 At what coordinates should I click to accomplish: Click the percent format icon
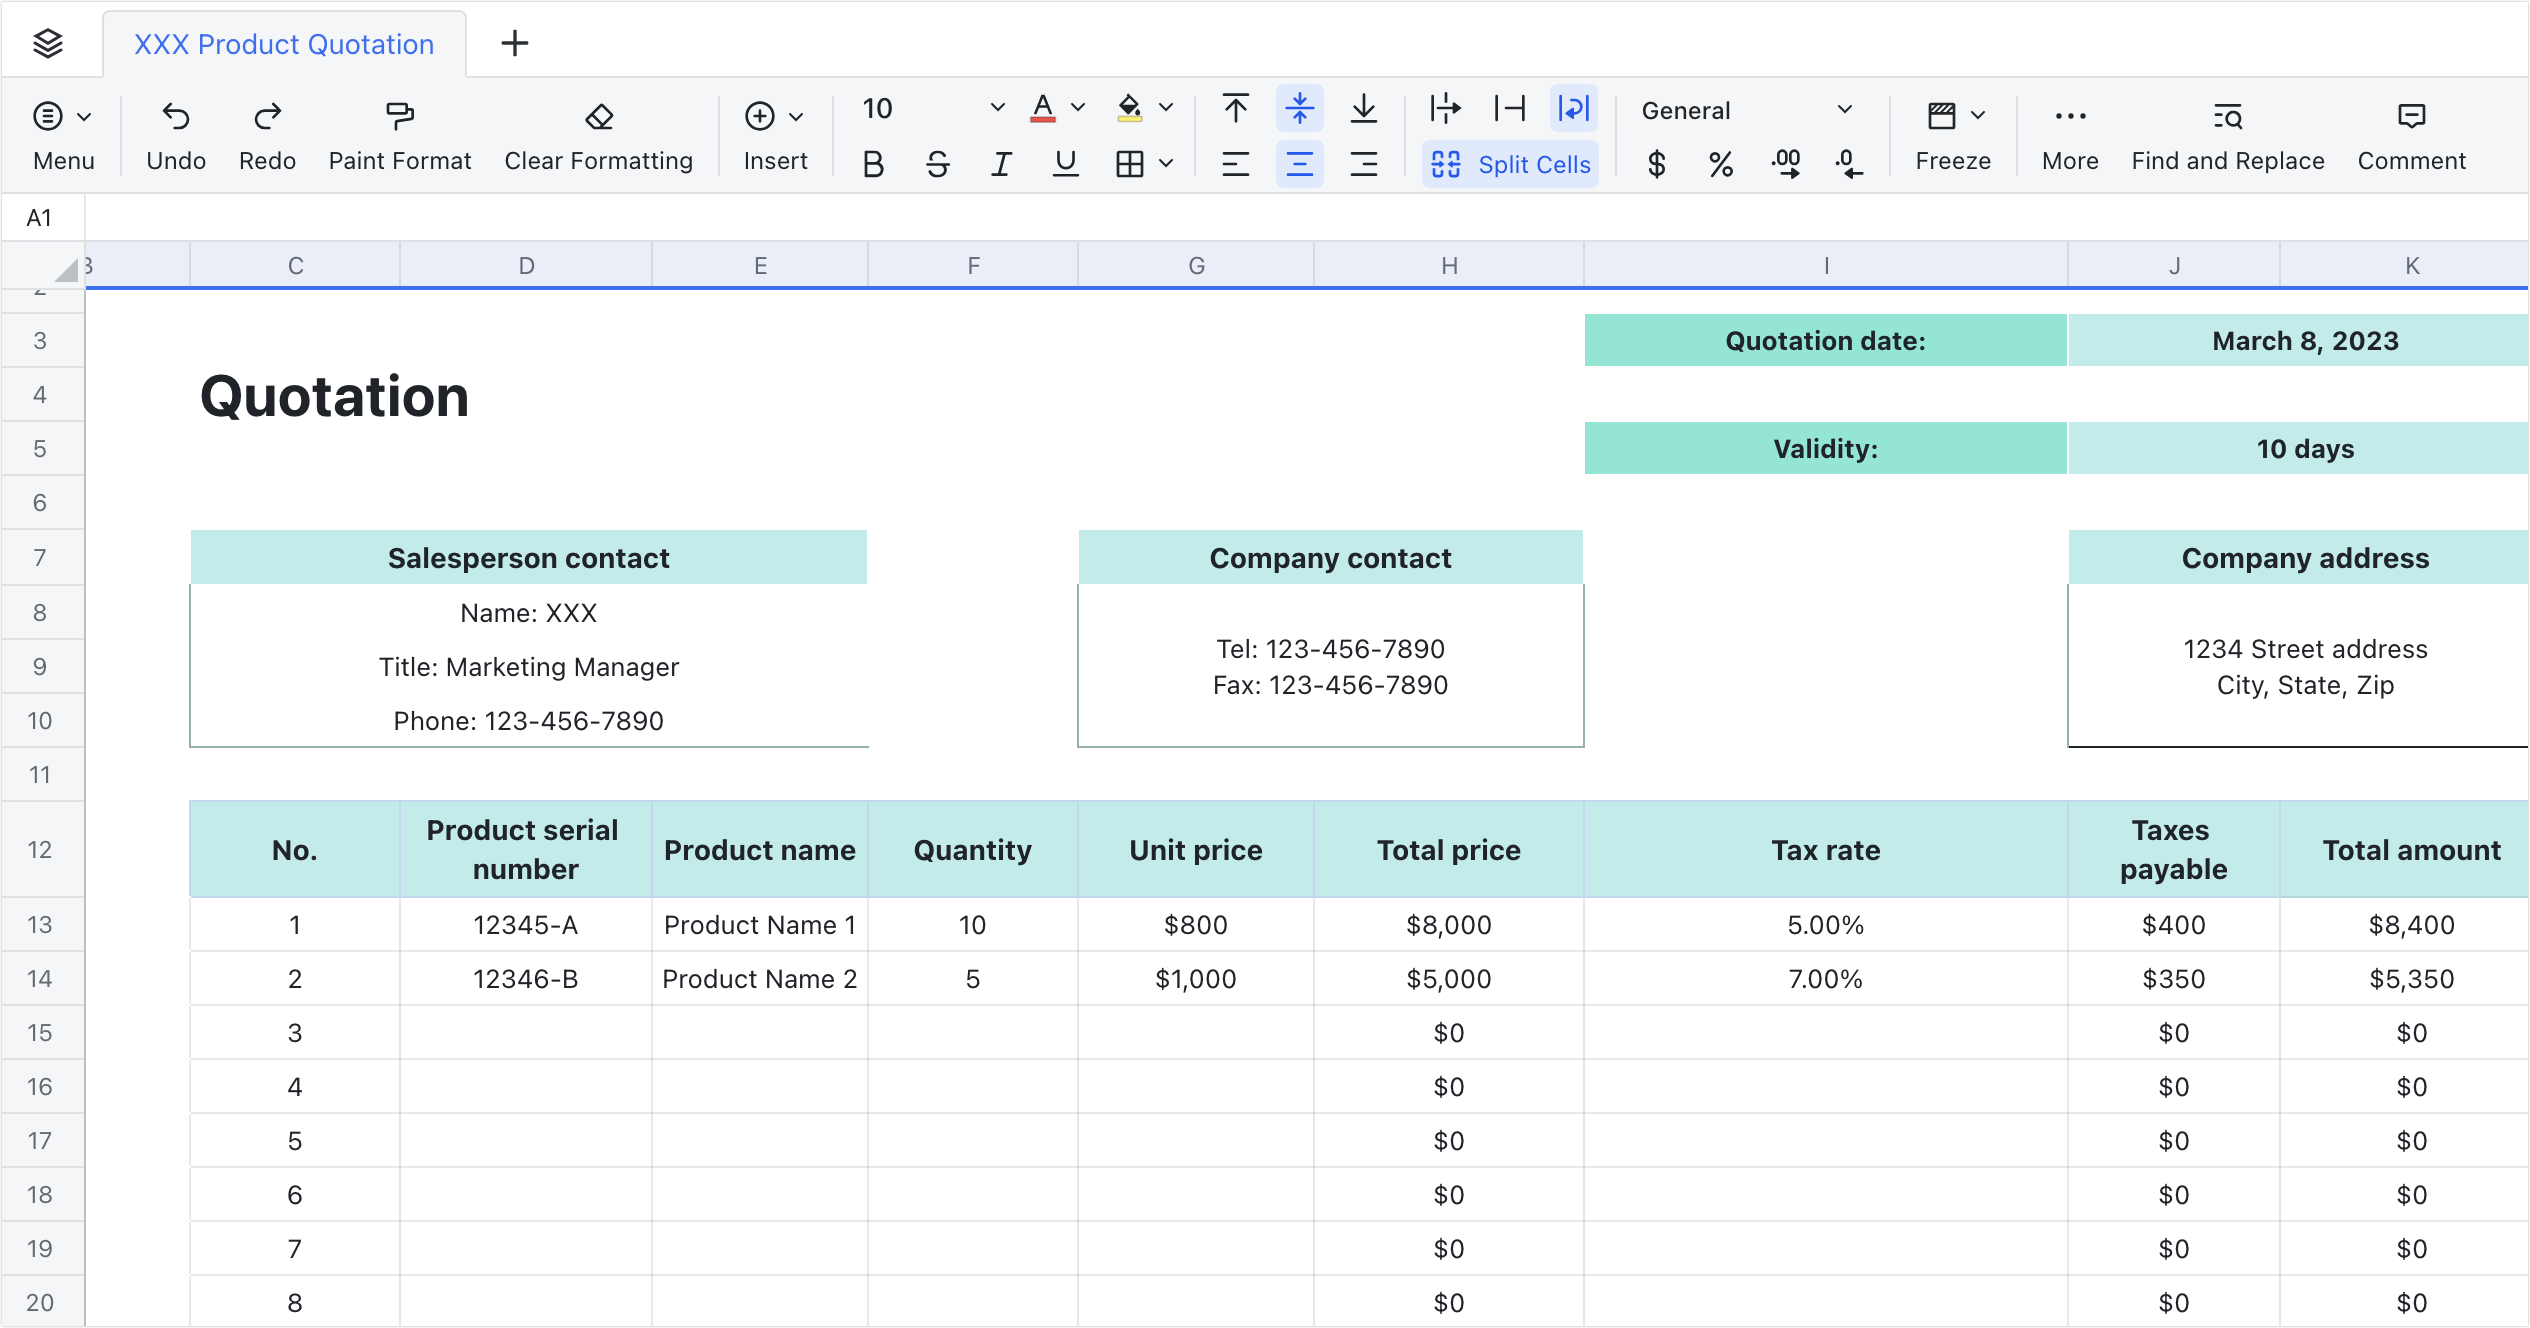pos(1720,164)
